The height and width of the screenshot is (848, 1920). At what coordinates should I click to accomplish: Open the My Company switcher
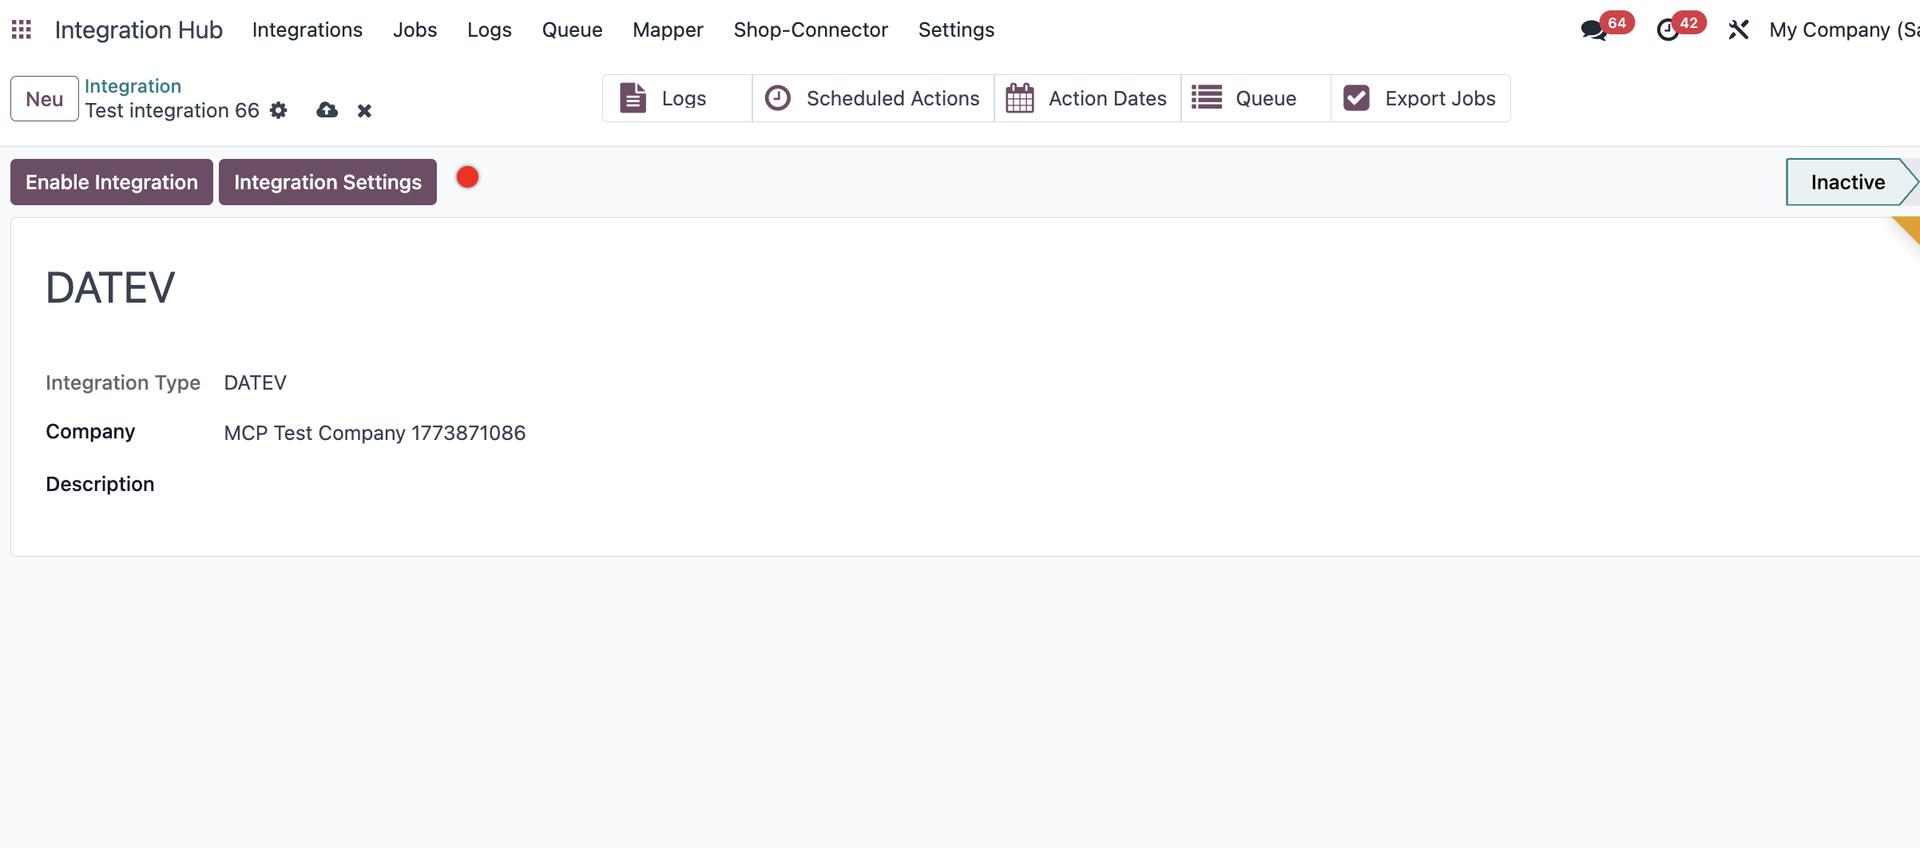1844,30
